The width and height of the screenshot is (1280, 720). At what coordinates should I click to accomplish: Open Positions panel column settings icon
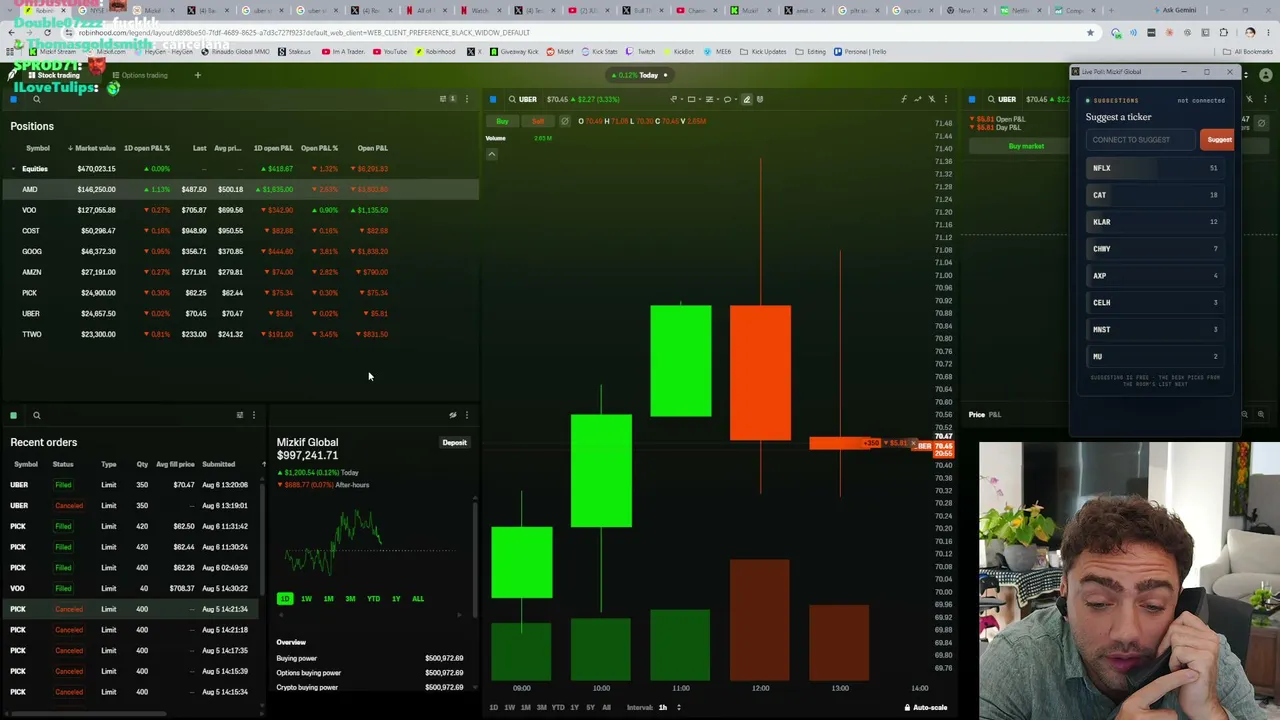[443, 99]
